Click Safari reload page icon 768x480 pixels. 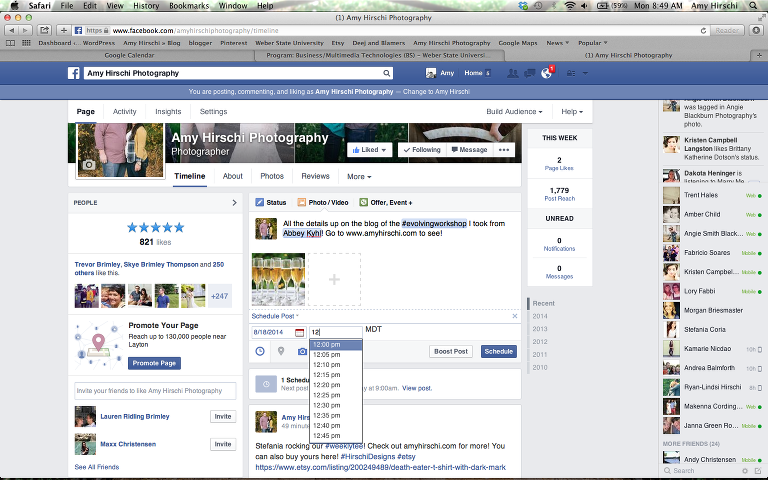[x=703, y=30]
